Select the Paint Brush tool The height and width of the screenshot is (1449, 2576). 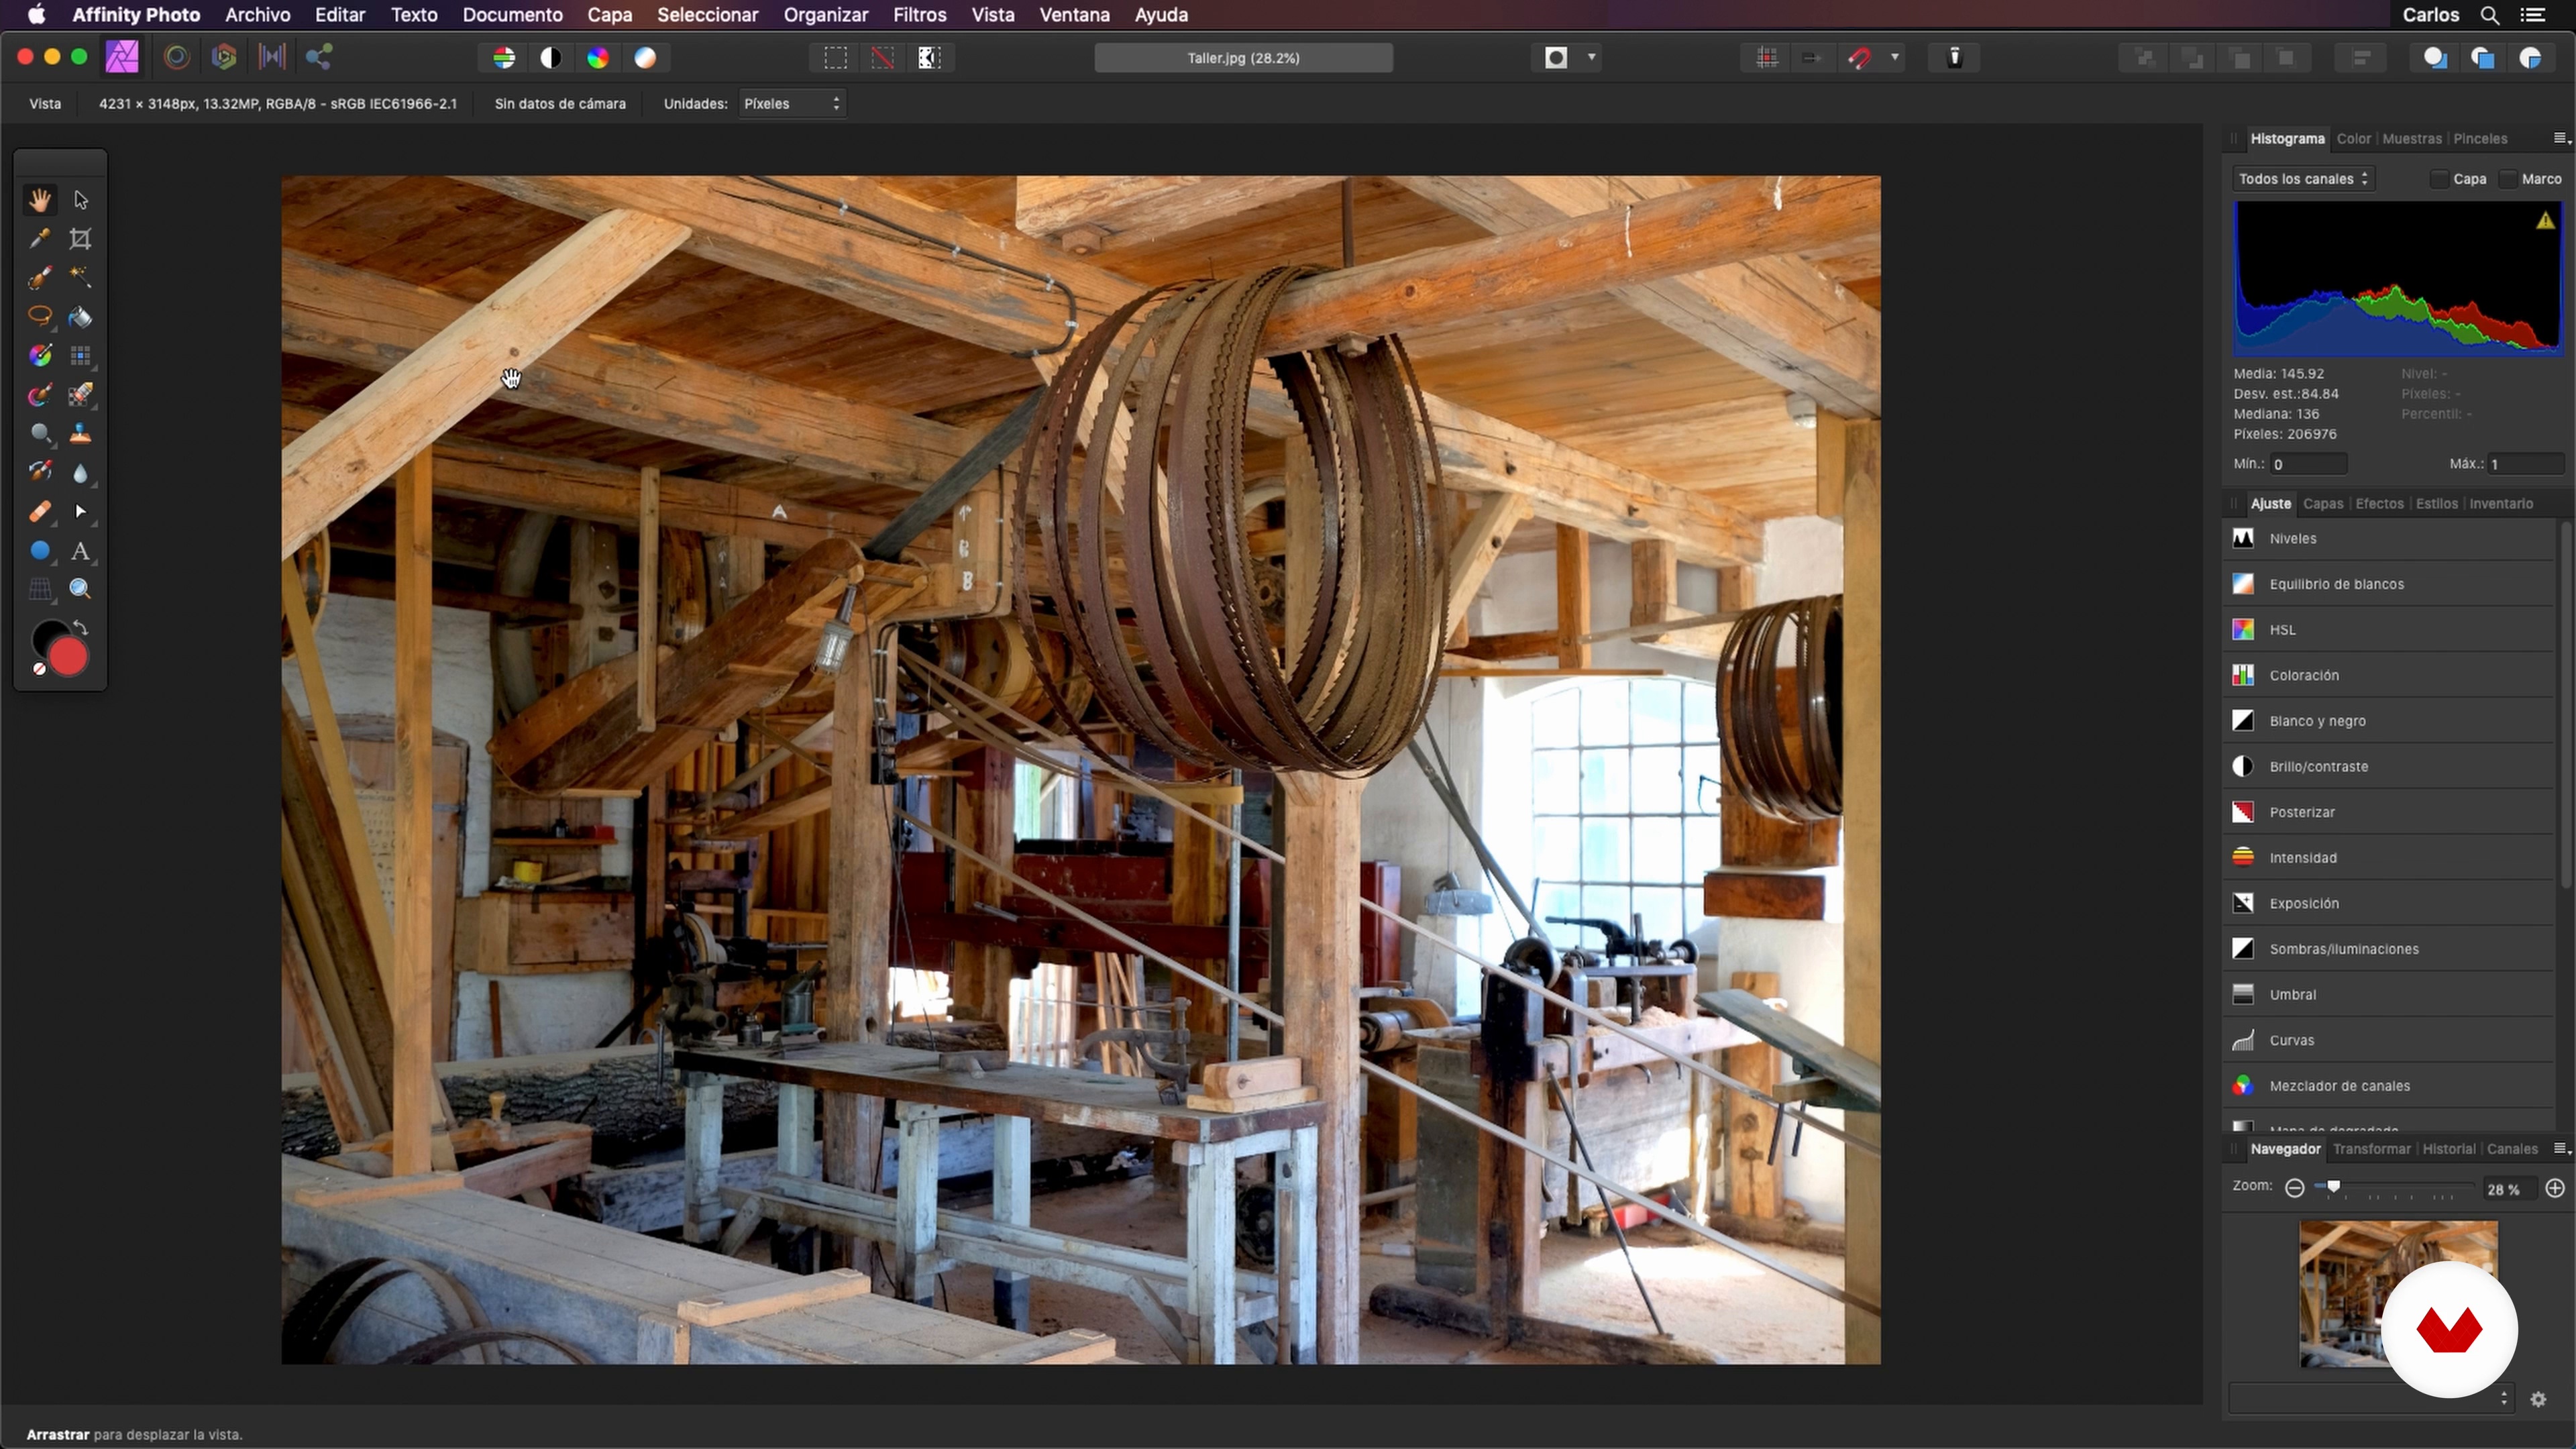click(40, 395)
